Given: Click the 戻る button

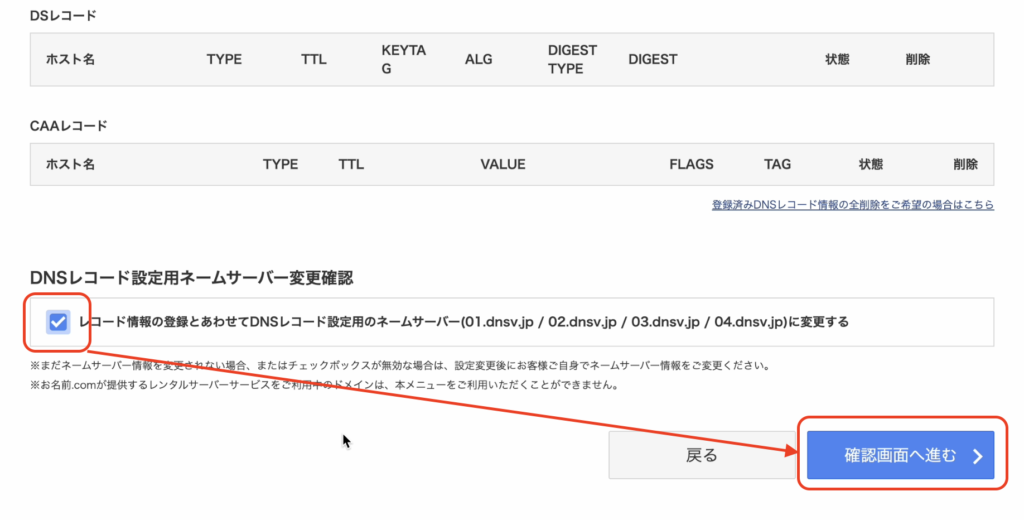Looking at the screenshot, I should [701, 456].
